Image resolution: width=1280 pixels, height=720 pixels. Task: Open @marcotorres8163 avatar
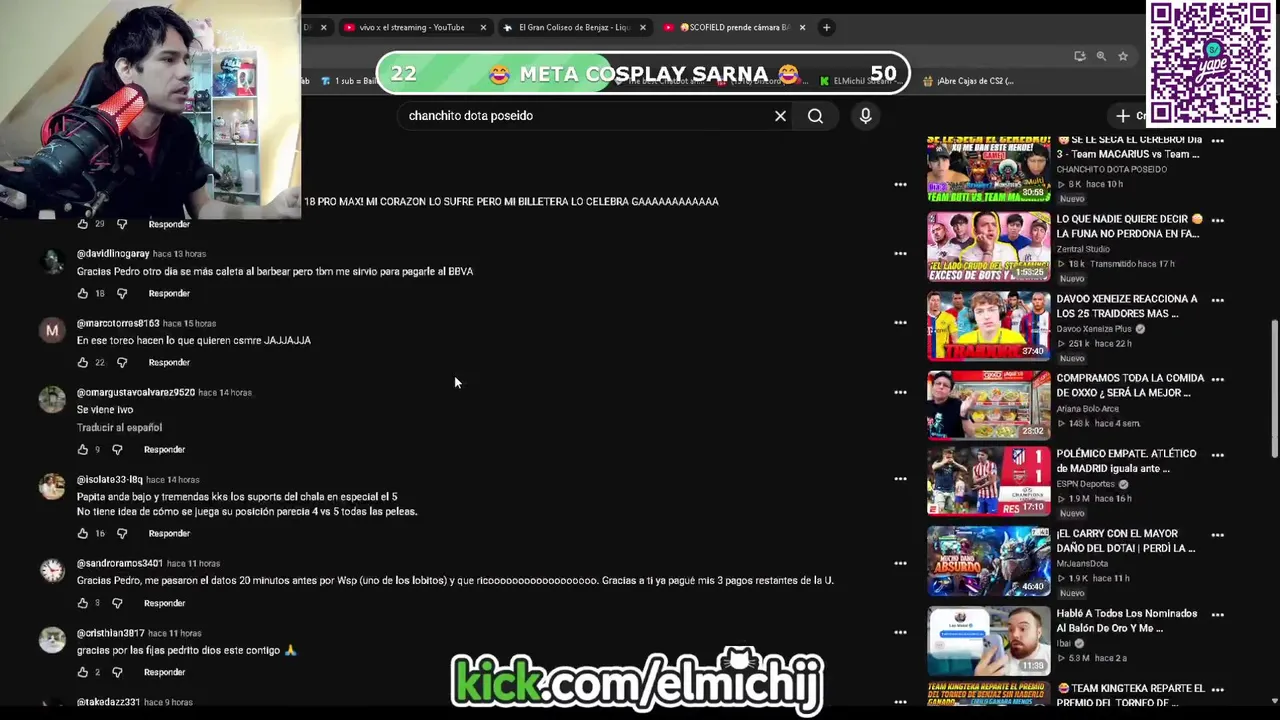(x=52, y=331)
